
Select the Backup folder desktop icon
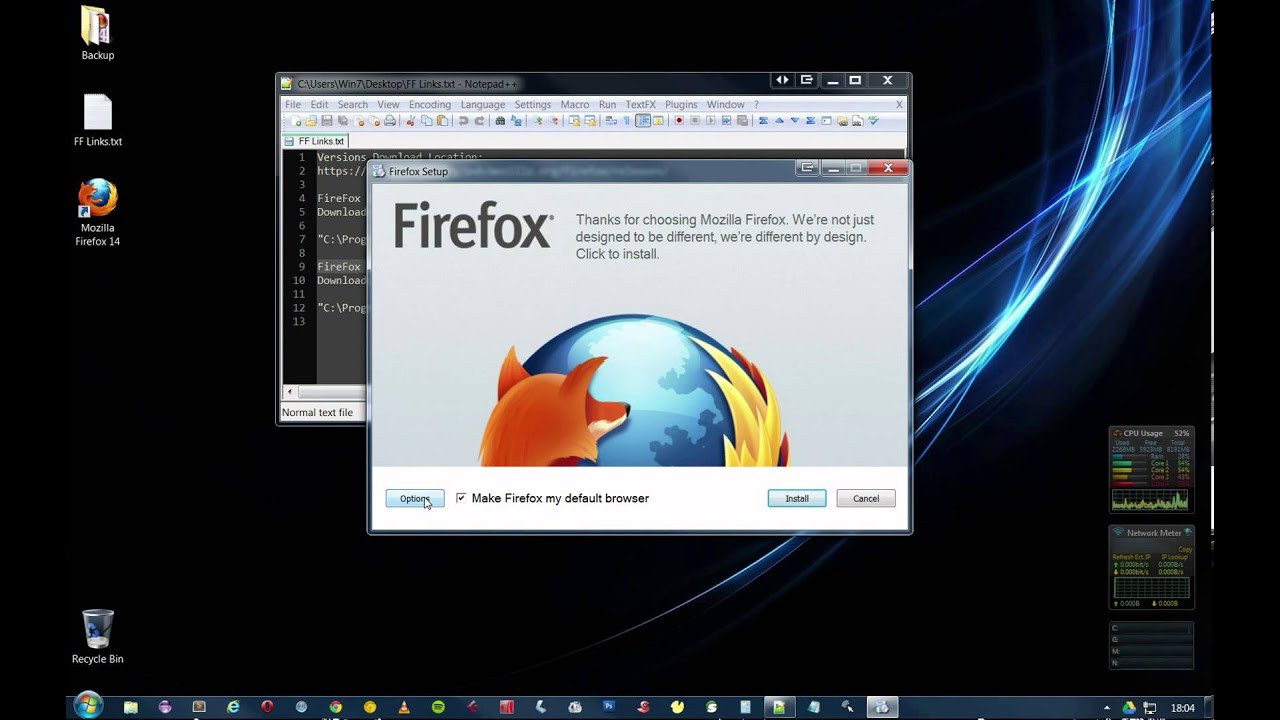coord(98,33)
